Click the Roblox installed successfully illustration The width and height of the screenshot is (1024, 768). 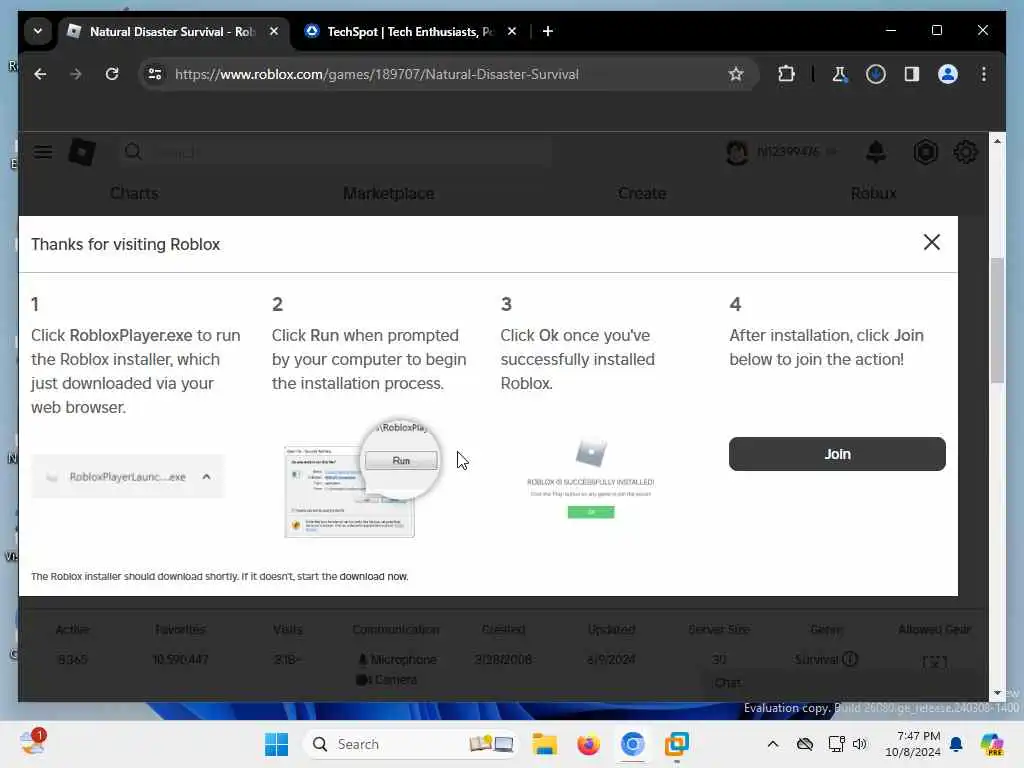[x=590, y=479]
